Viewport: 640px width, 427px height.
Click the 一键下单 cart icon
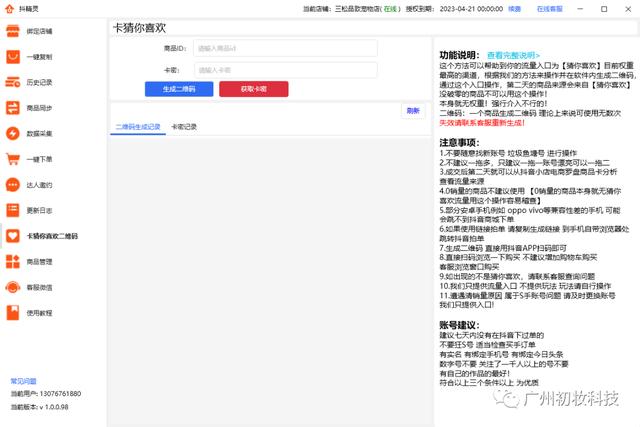click(13, 159)
